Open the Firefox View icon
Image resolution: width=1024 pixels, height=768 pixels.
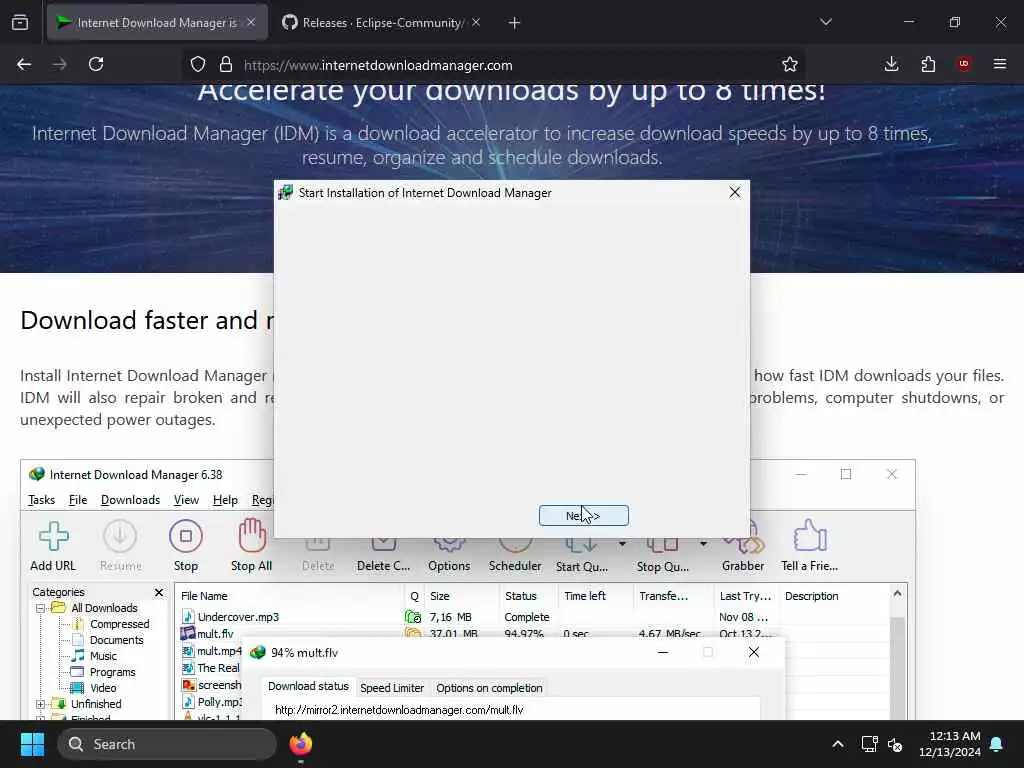[20, 23]
